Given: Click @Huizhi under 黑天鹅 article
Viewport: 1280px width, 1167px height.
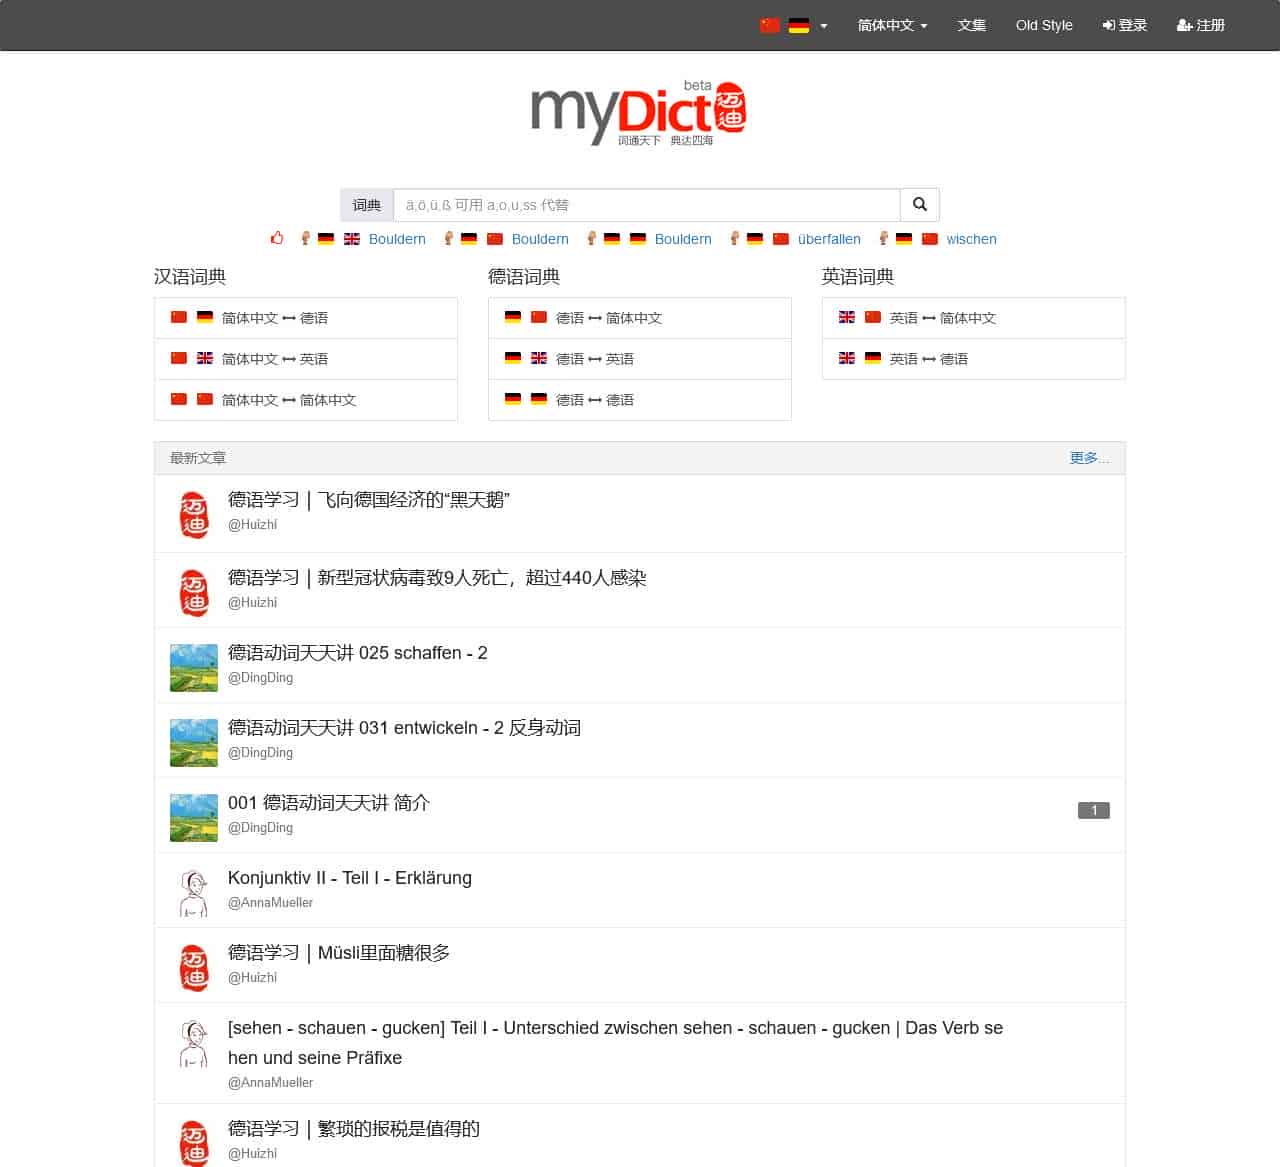Looking at the screenshot, I should coord(252,524).
